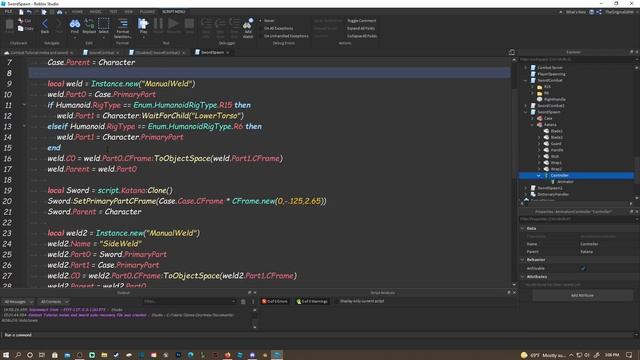The image size is (640, 360).
Task: Click the Format Selection icon
Action: (123, 24)
